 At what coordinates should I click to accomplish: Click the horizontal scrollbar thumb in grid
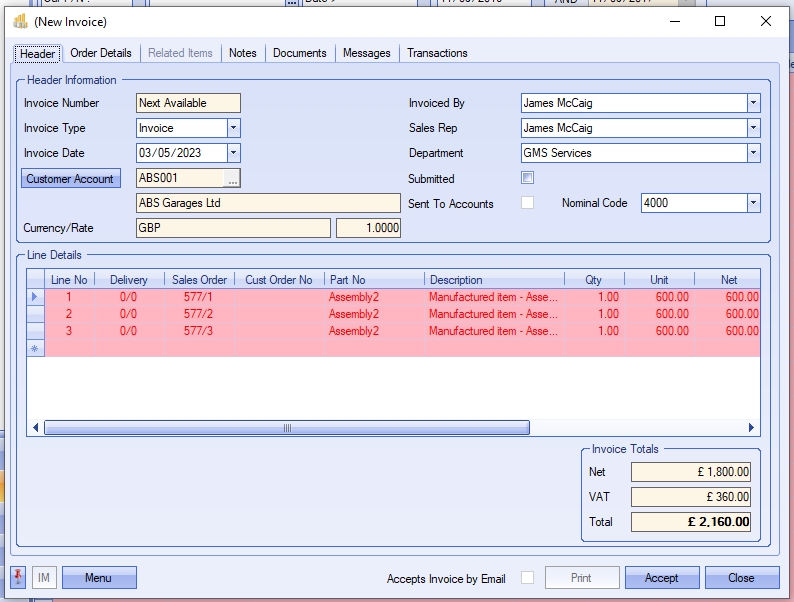point(287,428)
